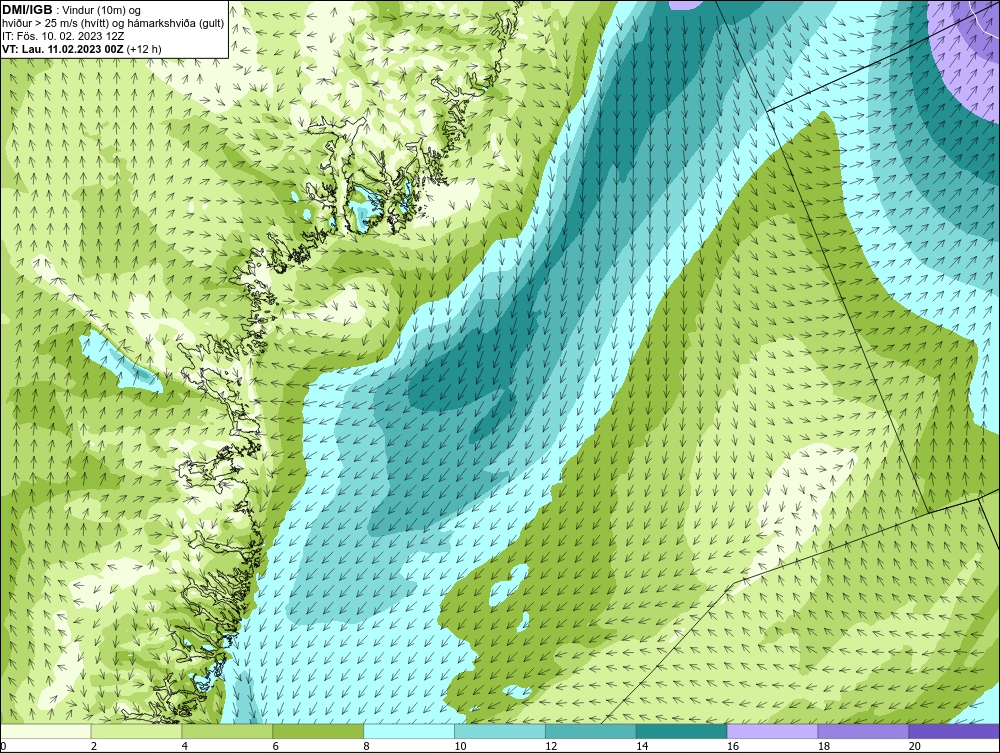Click the 'Vindur (10m) og' caption text

point(102,10)
